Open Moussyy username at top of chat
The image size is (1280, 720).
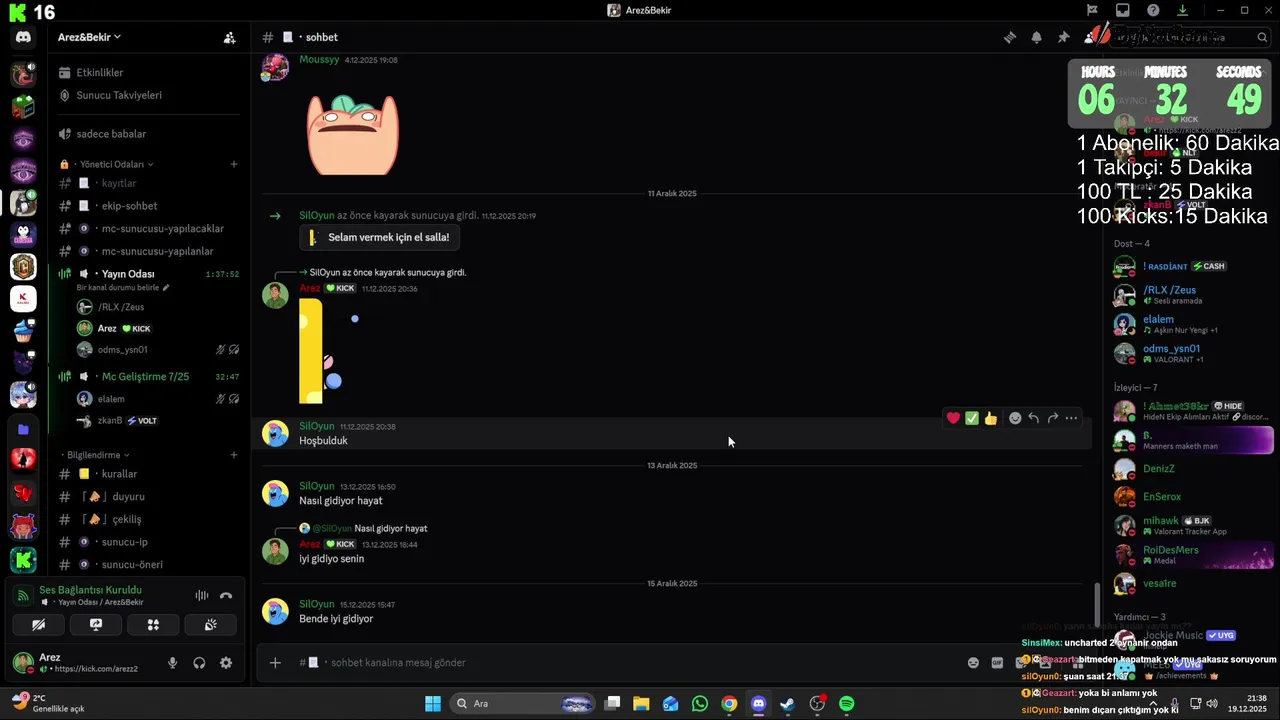click(319, 60)
